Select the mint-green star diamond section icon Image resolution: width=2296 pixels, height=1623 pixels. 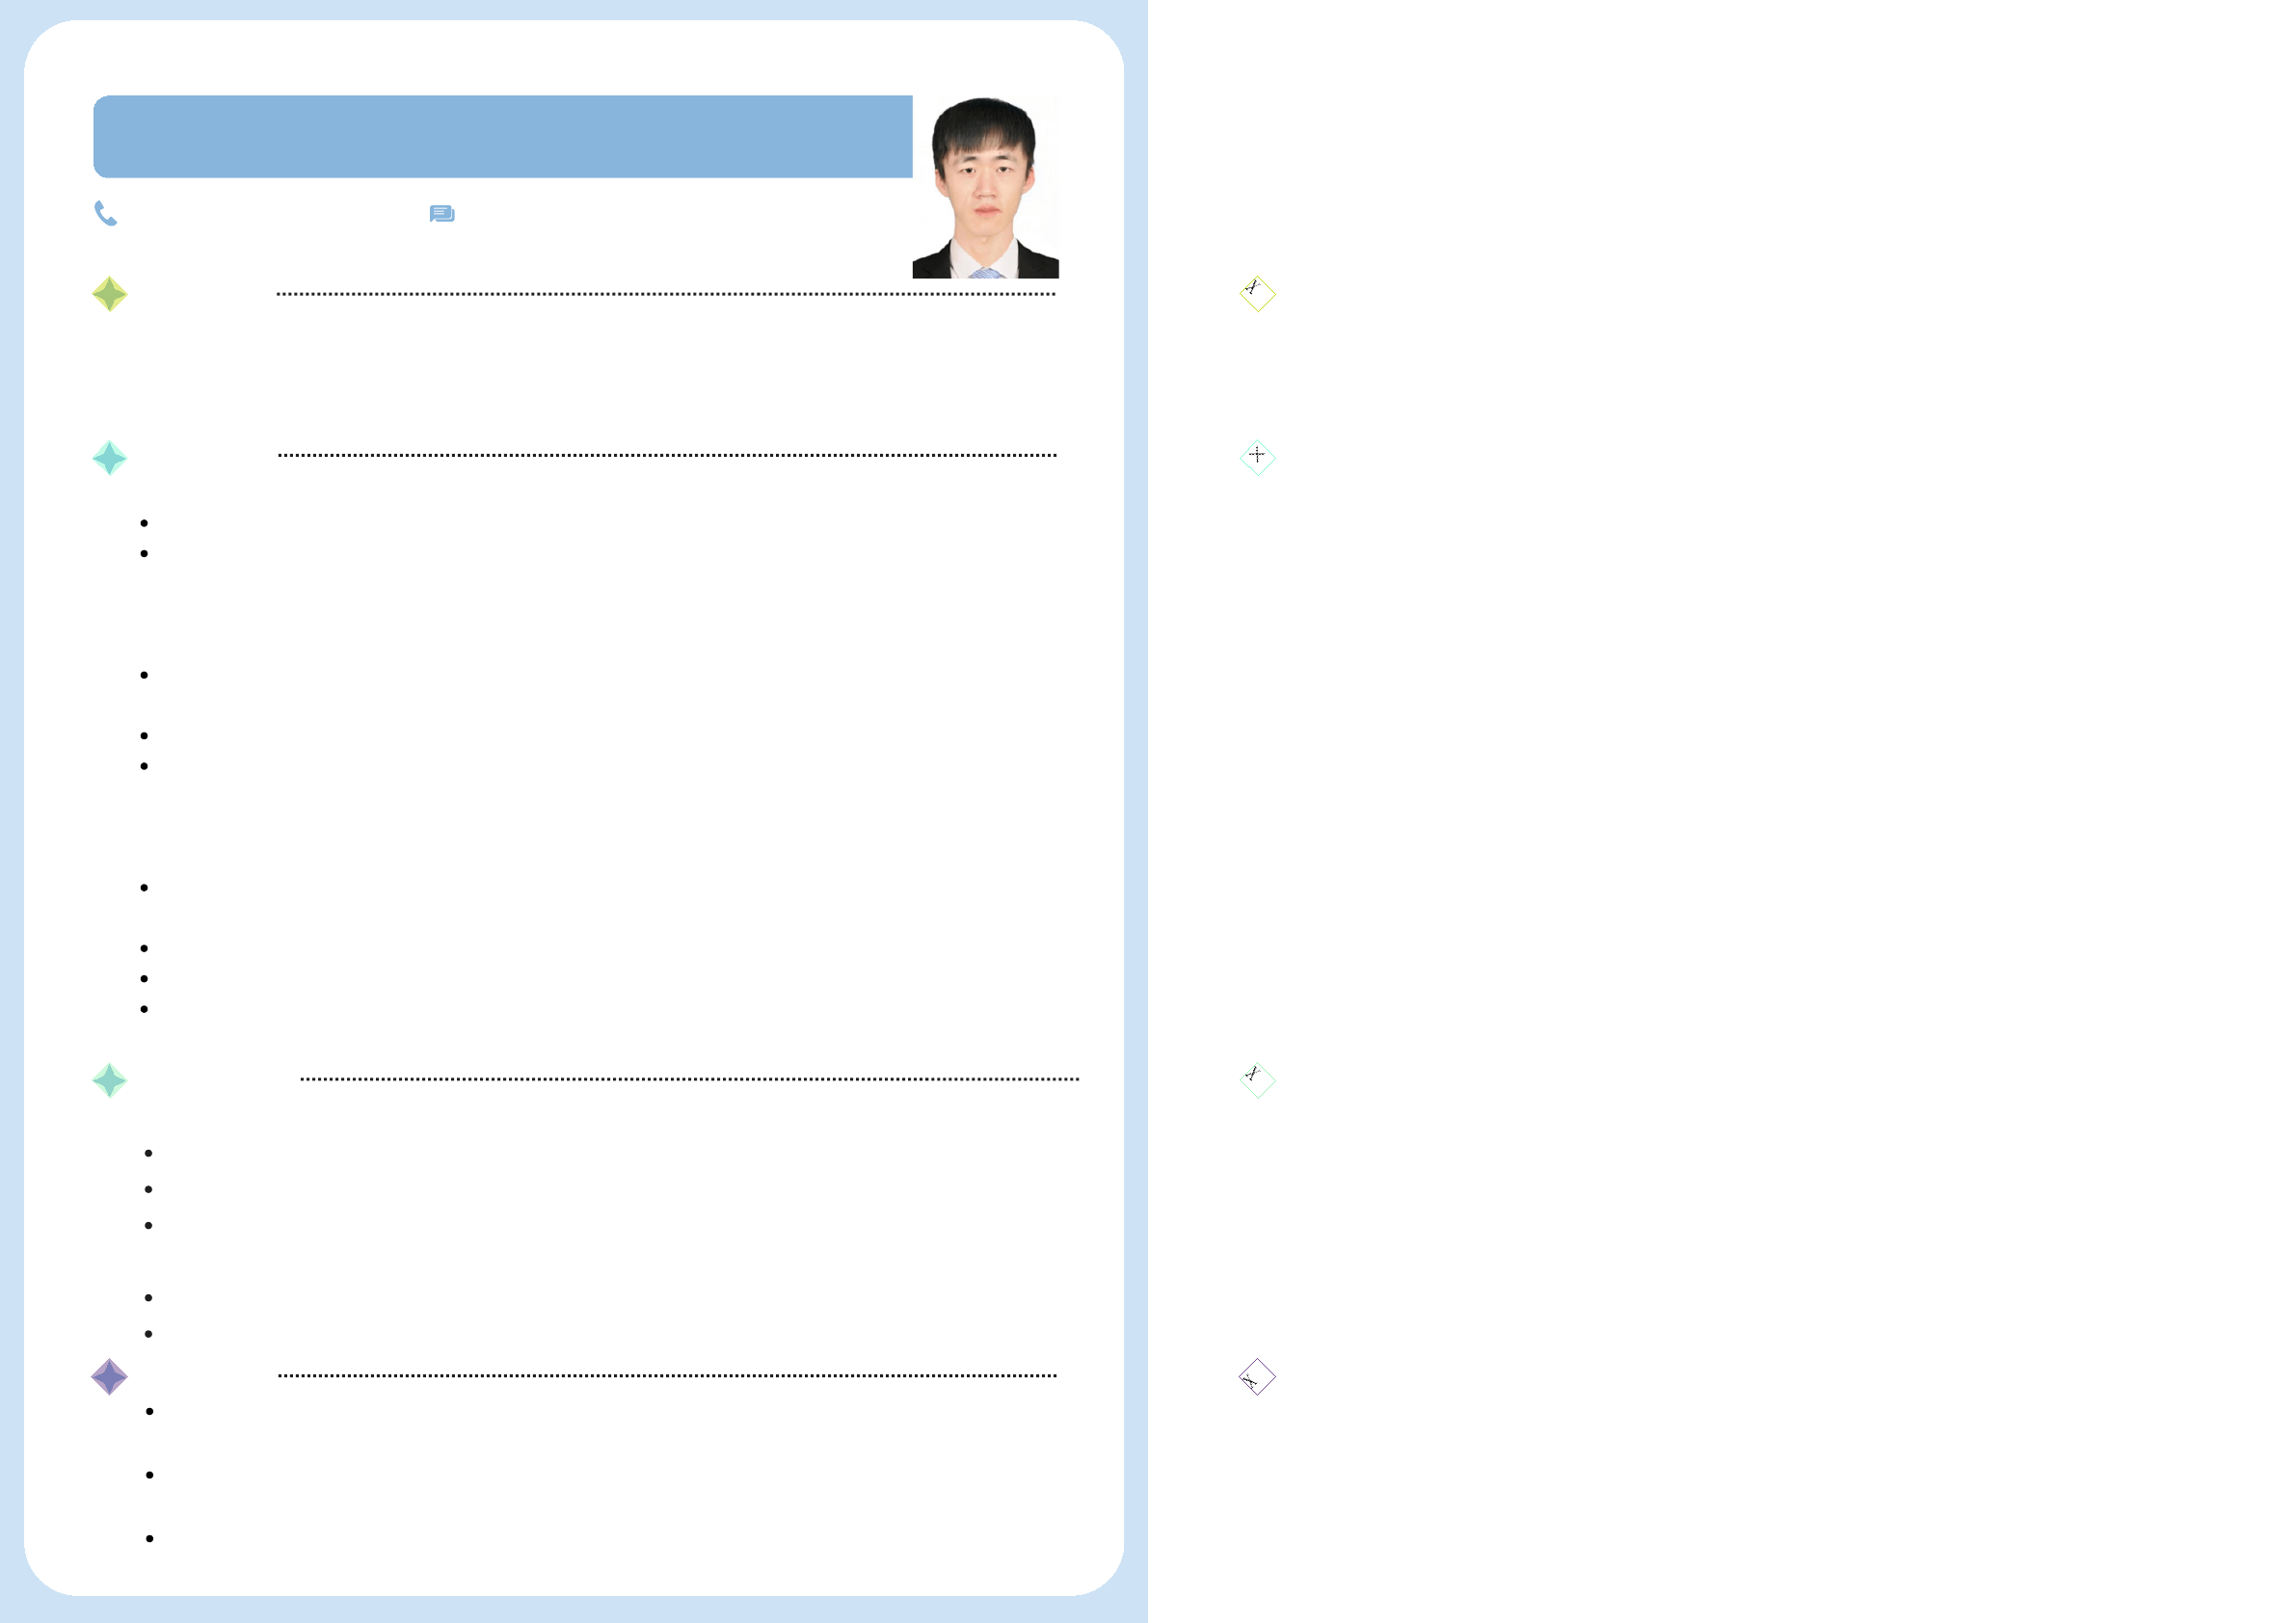click(109, 1081)
